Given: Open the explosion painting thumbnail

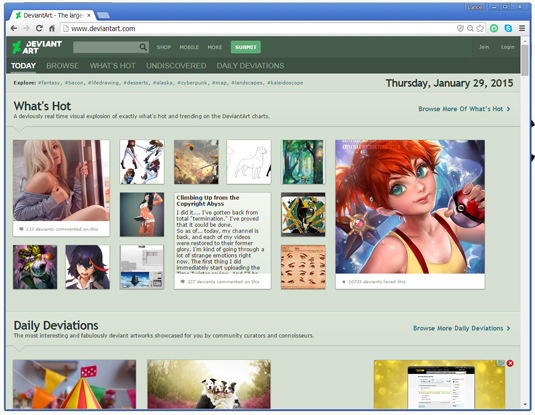Looking at the screenshot, I should [x=196, y=162].
